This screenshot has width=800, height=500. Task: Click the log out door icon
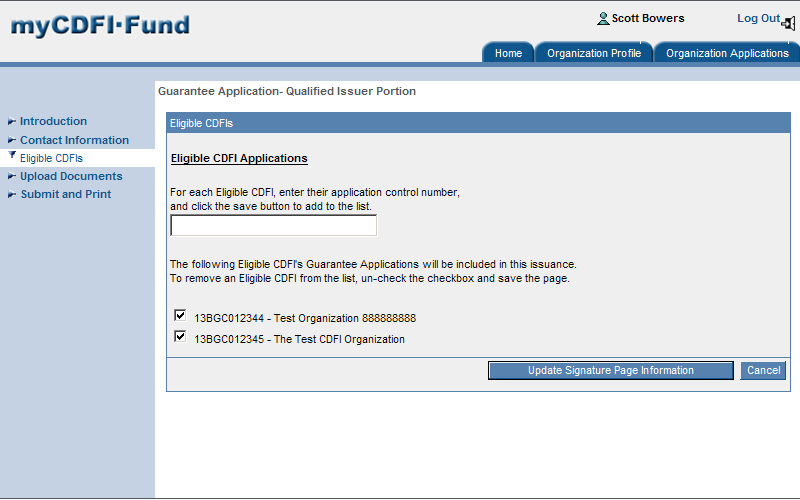789,23
